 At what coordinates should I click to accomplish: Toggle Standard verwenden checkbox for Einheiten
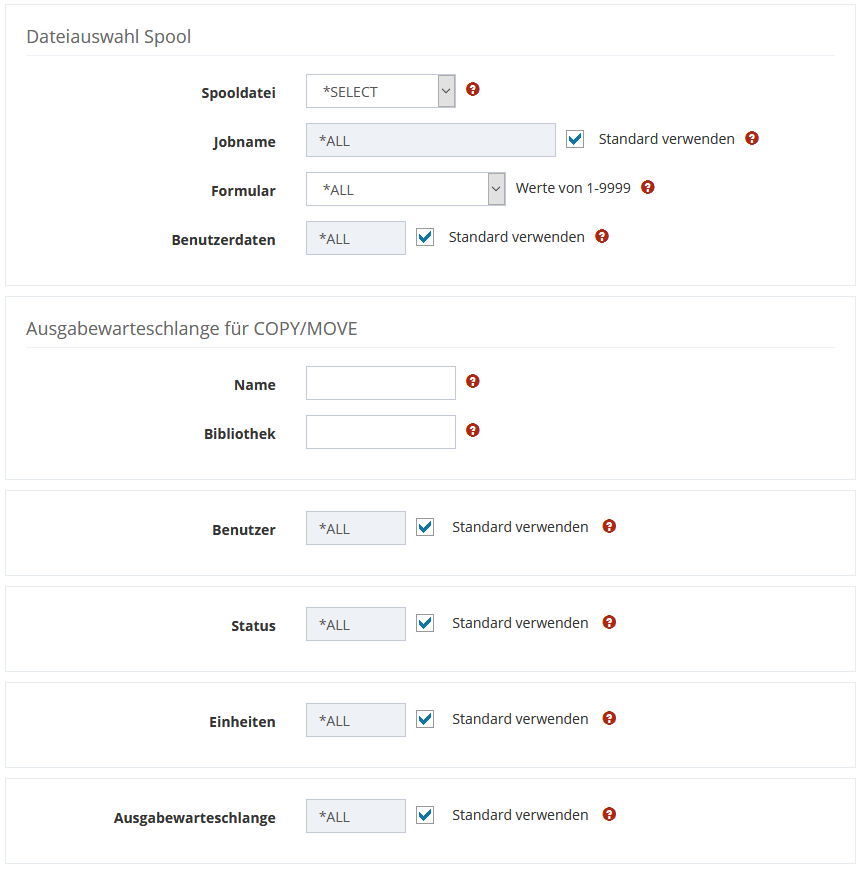tap(425, 719)
